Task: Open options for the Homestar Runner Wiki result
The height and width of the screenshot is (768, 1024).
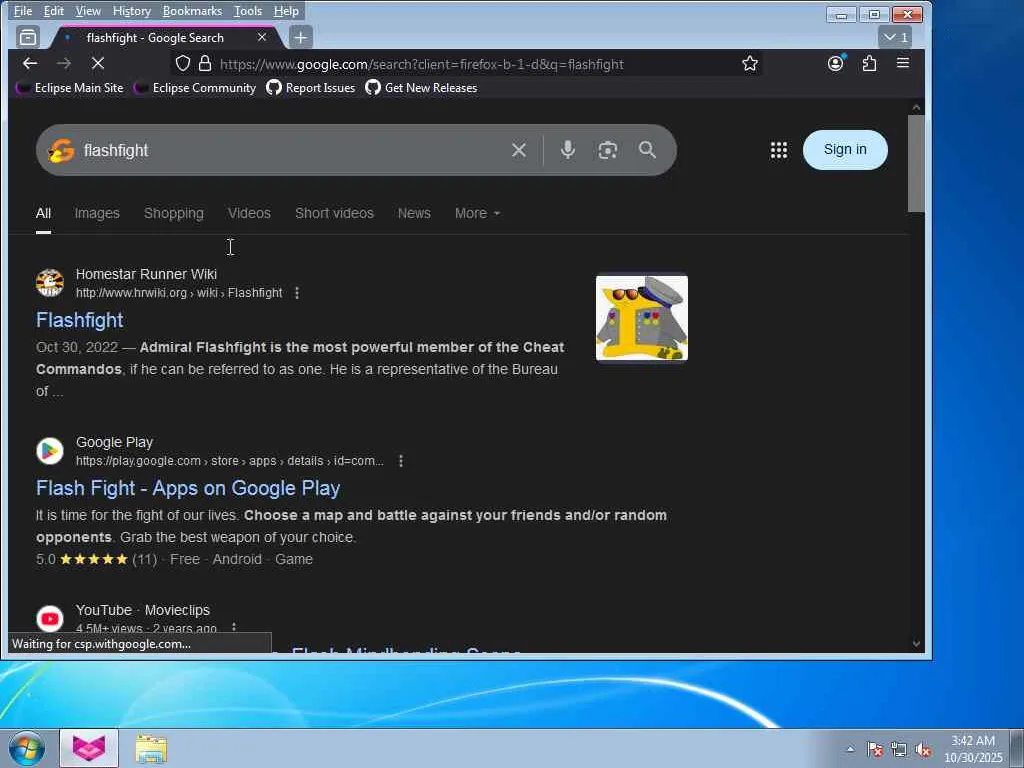Action: pyautogui.click(x=297, y=293)
